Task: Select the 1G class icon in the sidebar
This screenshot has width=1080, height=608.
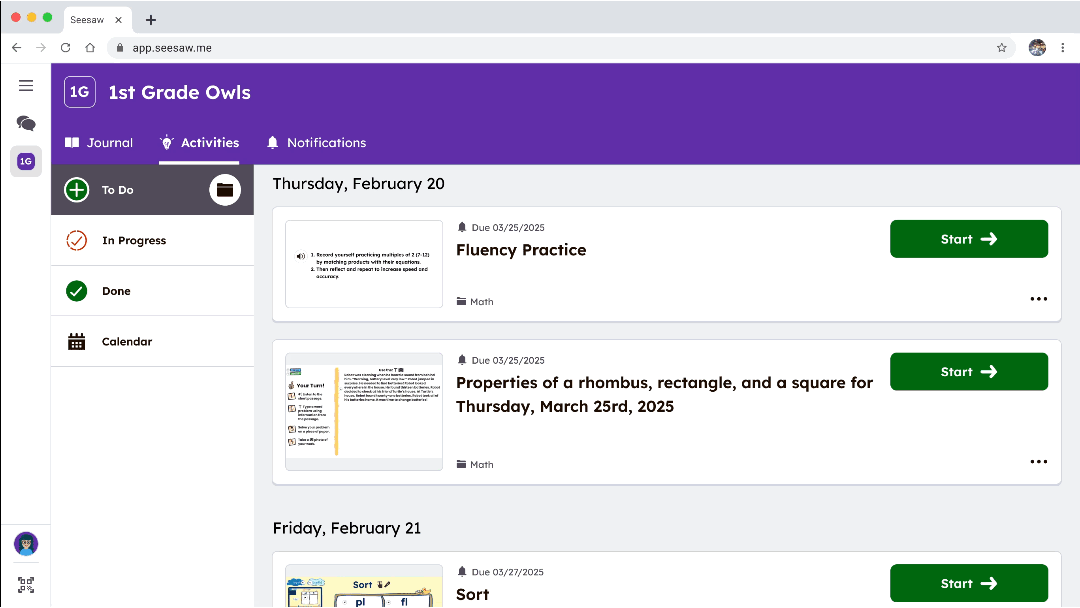Action: point(26,161)
